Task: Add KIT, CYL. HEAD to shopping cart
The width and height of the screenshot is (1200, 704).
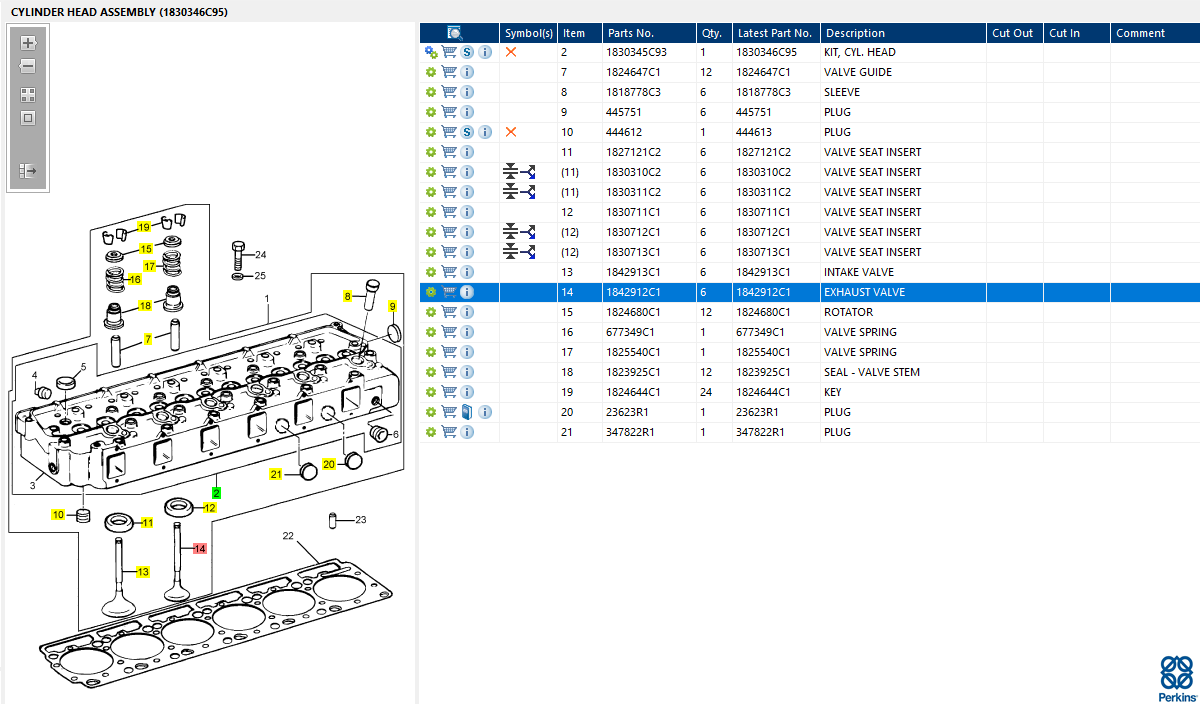Action: (449, 52)
